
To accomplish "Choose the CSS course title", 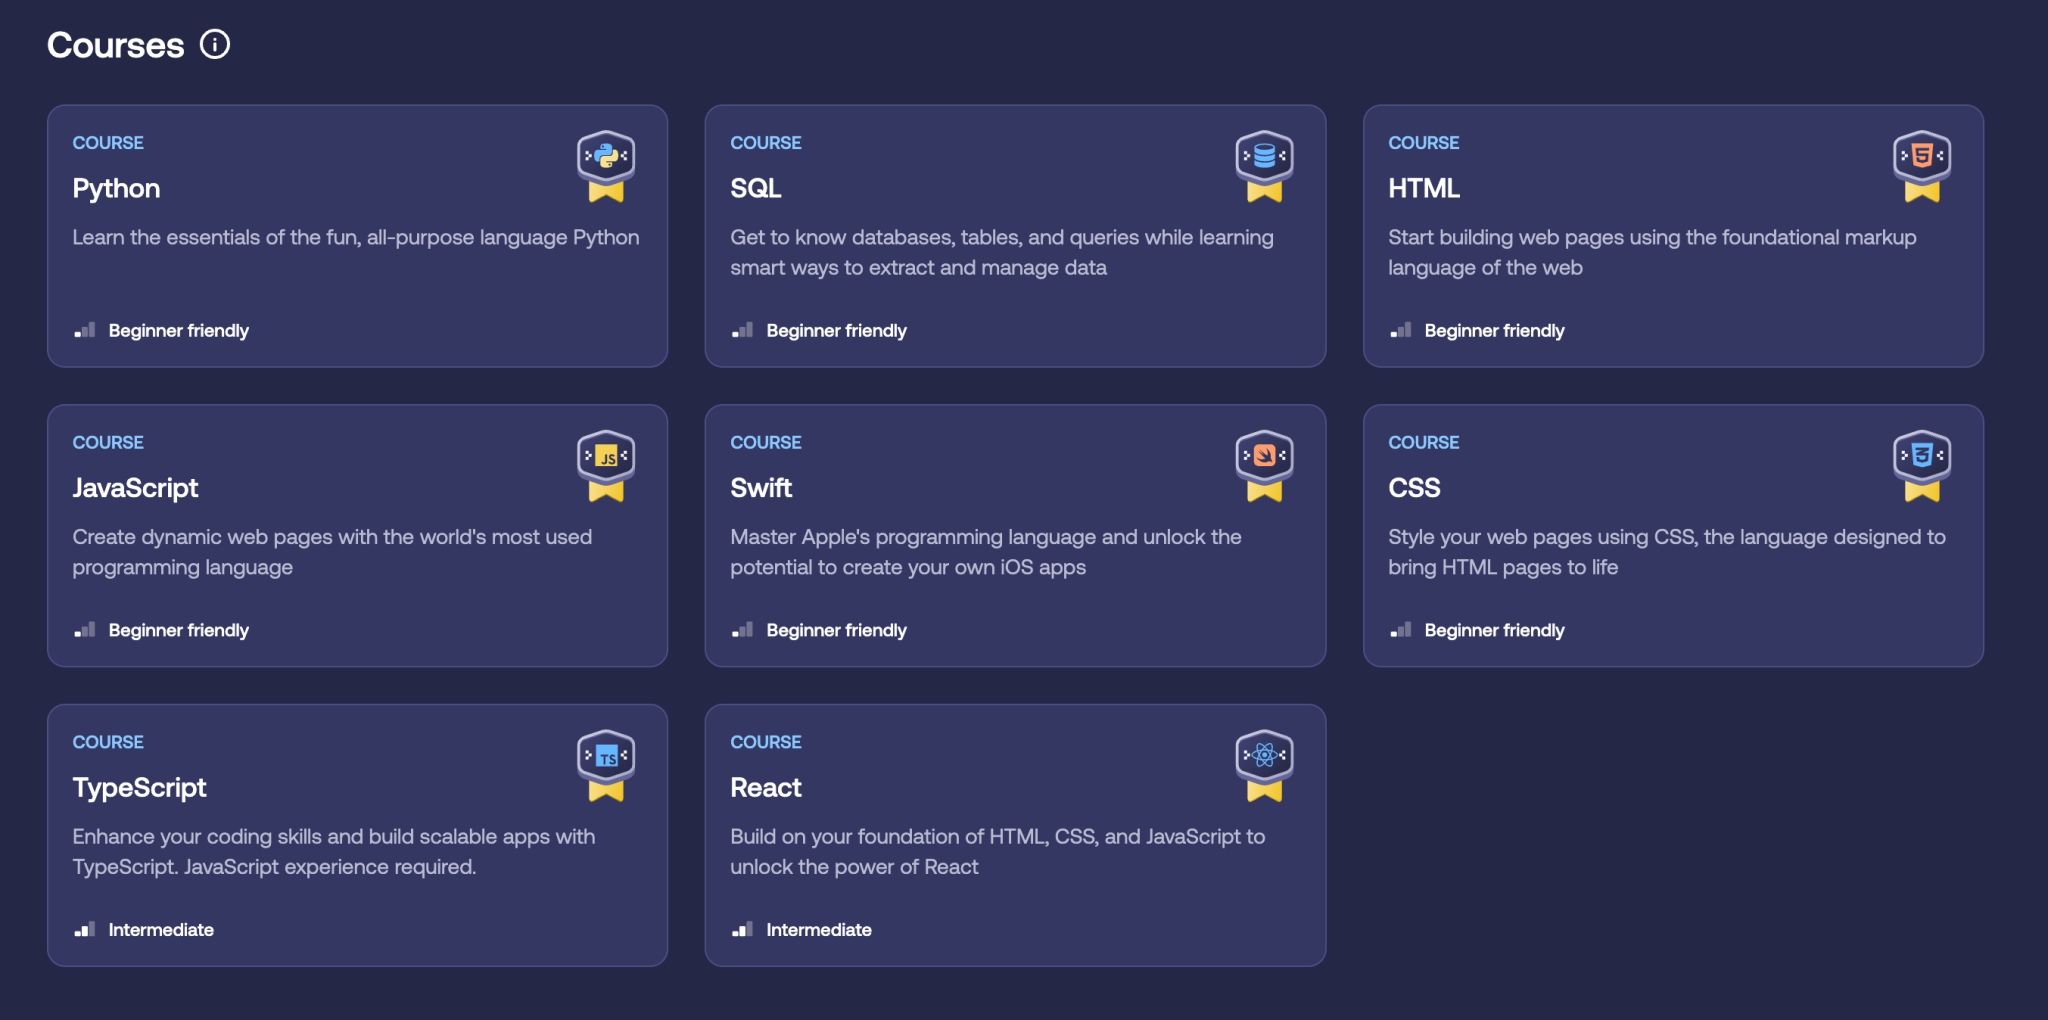I will pyautogui.click(x=1414, y=488).
